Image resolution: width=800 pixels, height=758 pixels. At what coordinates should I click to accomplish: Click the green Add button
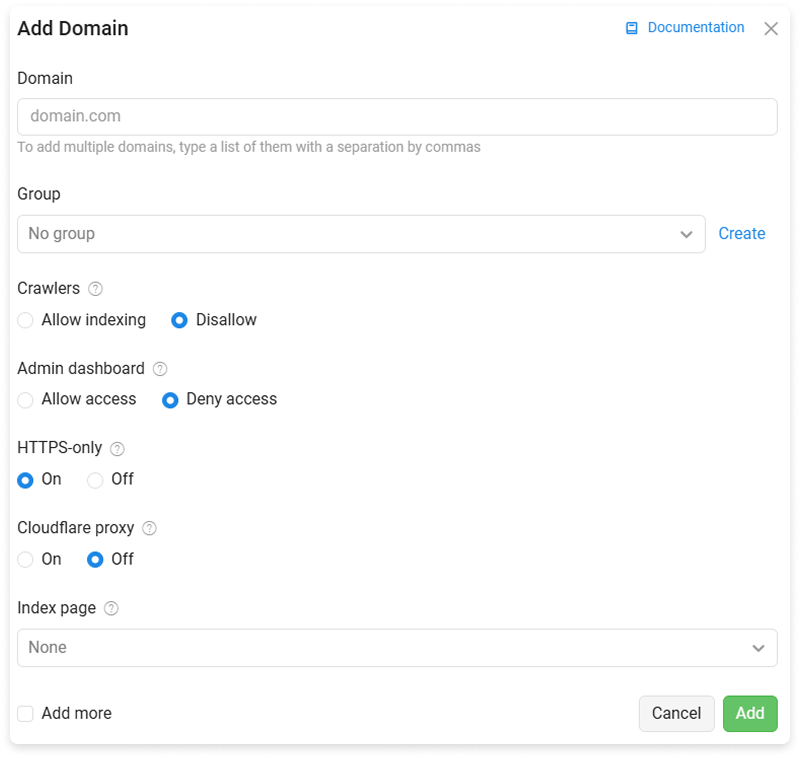click(750, 713)
